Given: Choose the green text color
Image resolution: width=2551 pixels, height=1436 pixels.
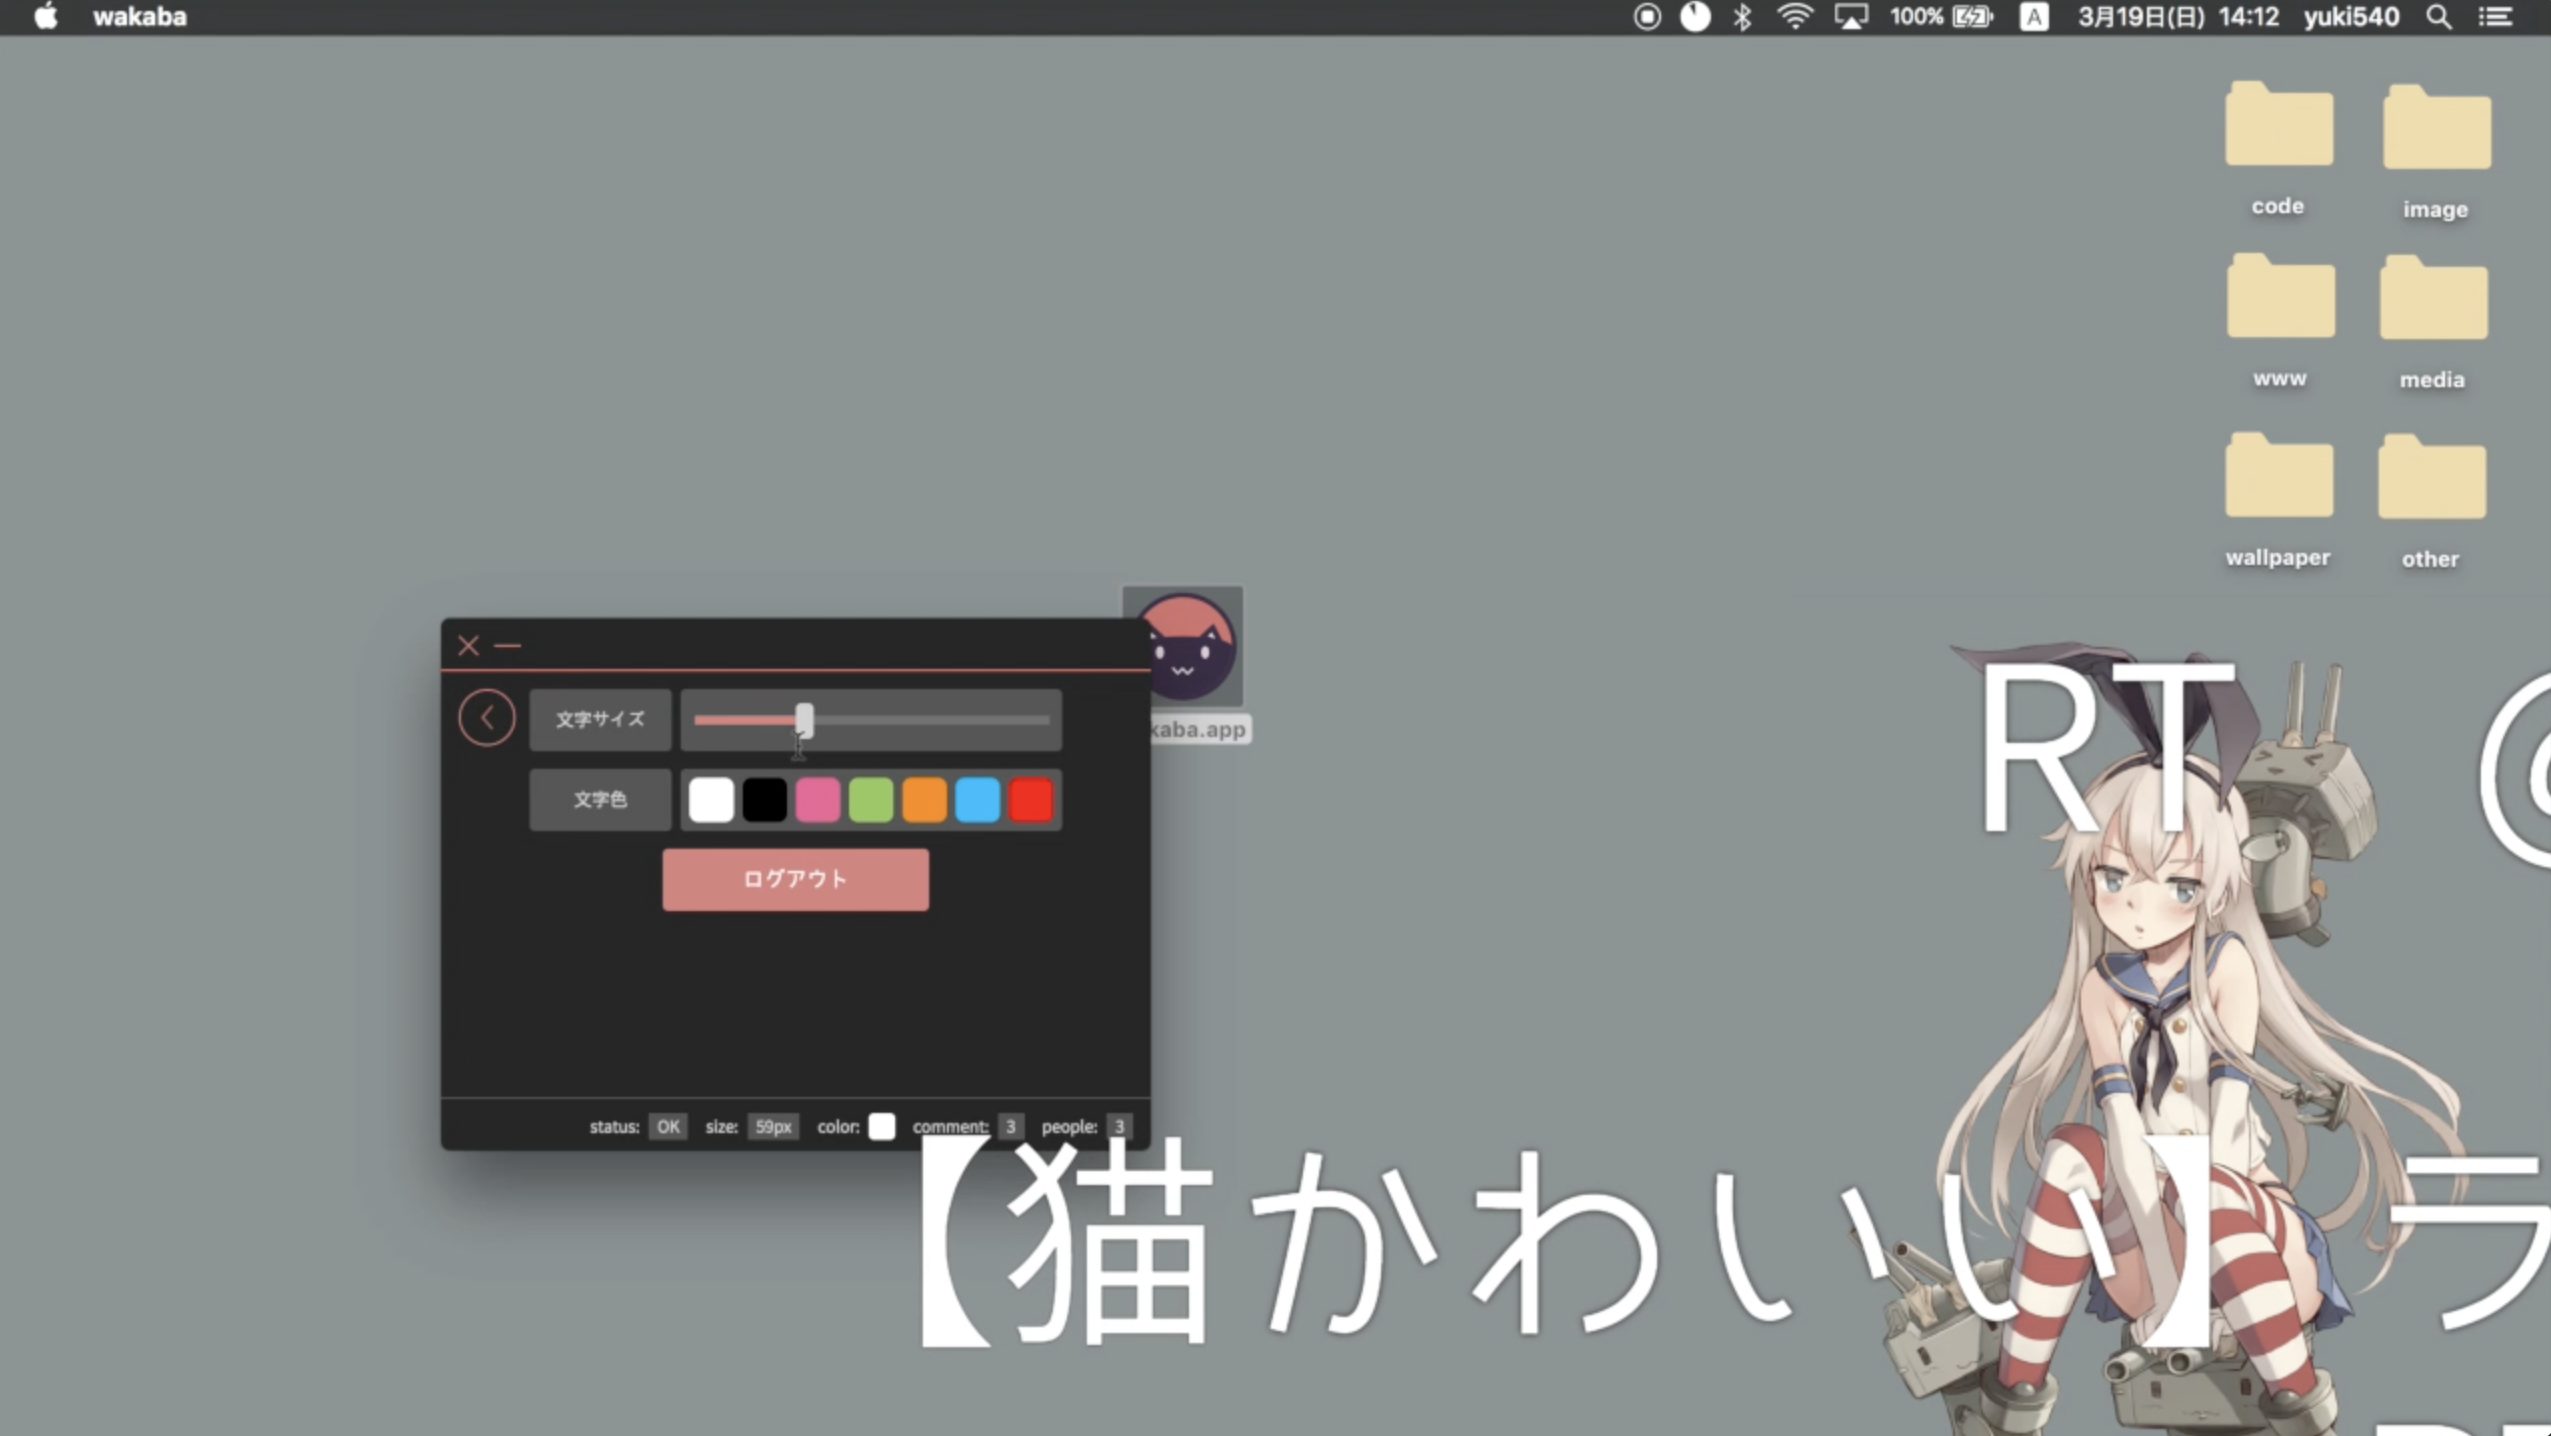Looking at the screenshot, I should pos(871,800).
